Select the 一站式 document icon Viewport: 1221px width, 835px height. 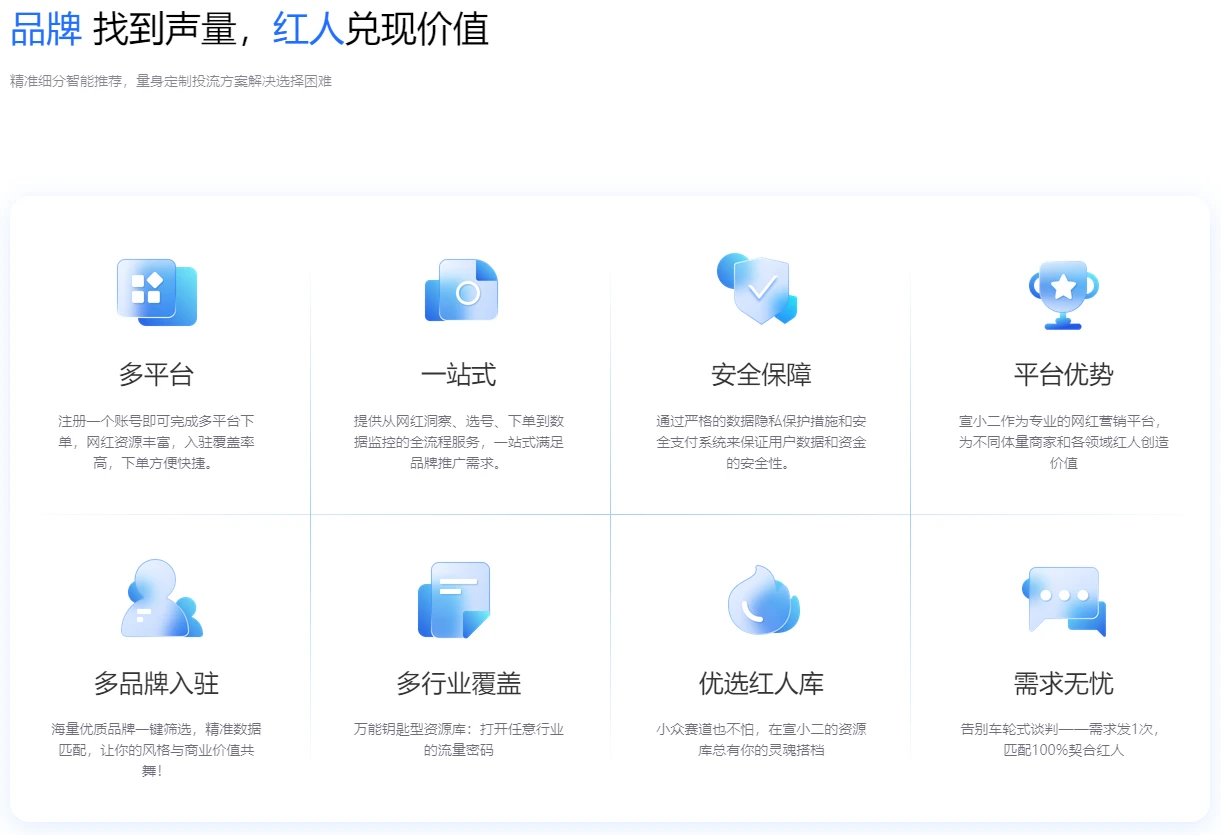point(460,291)
